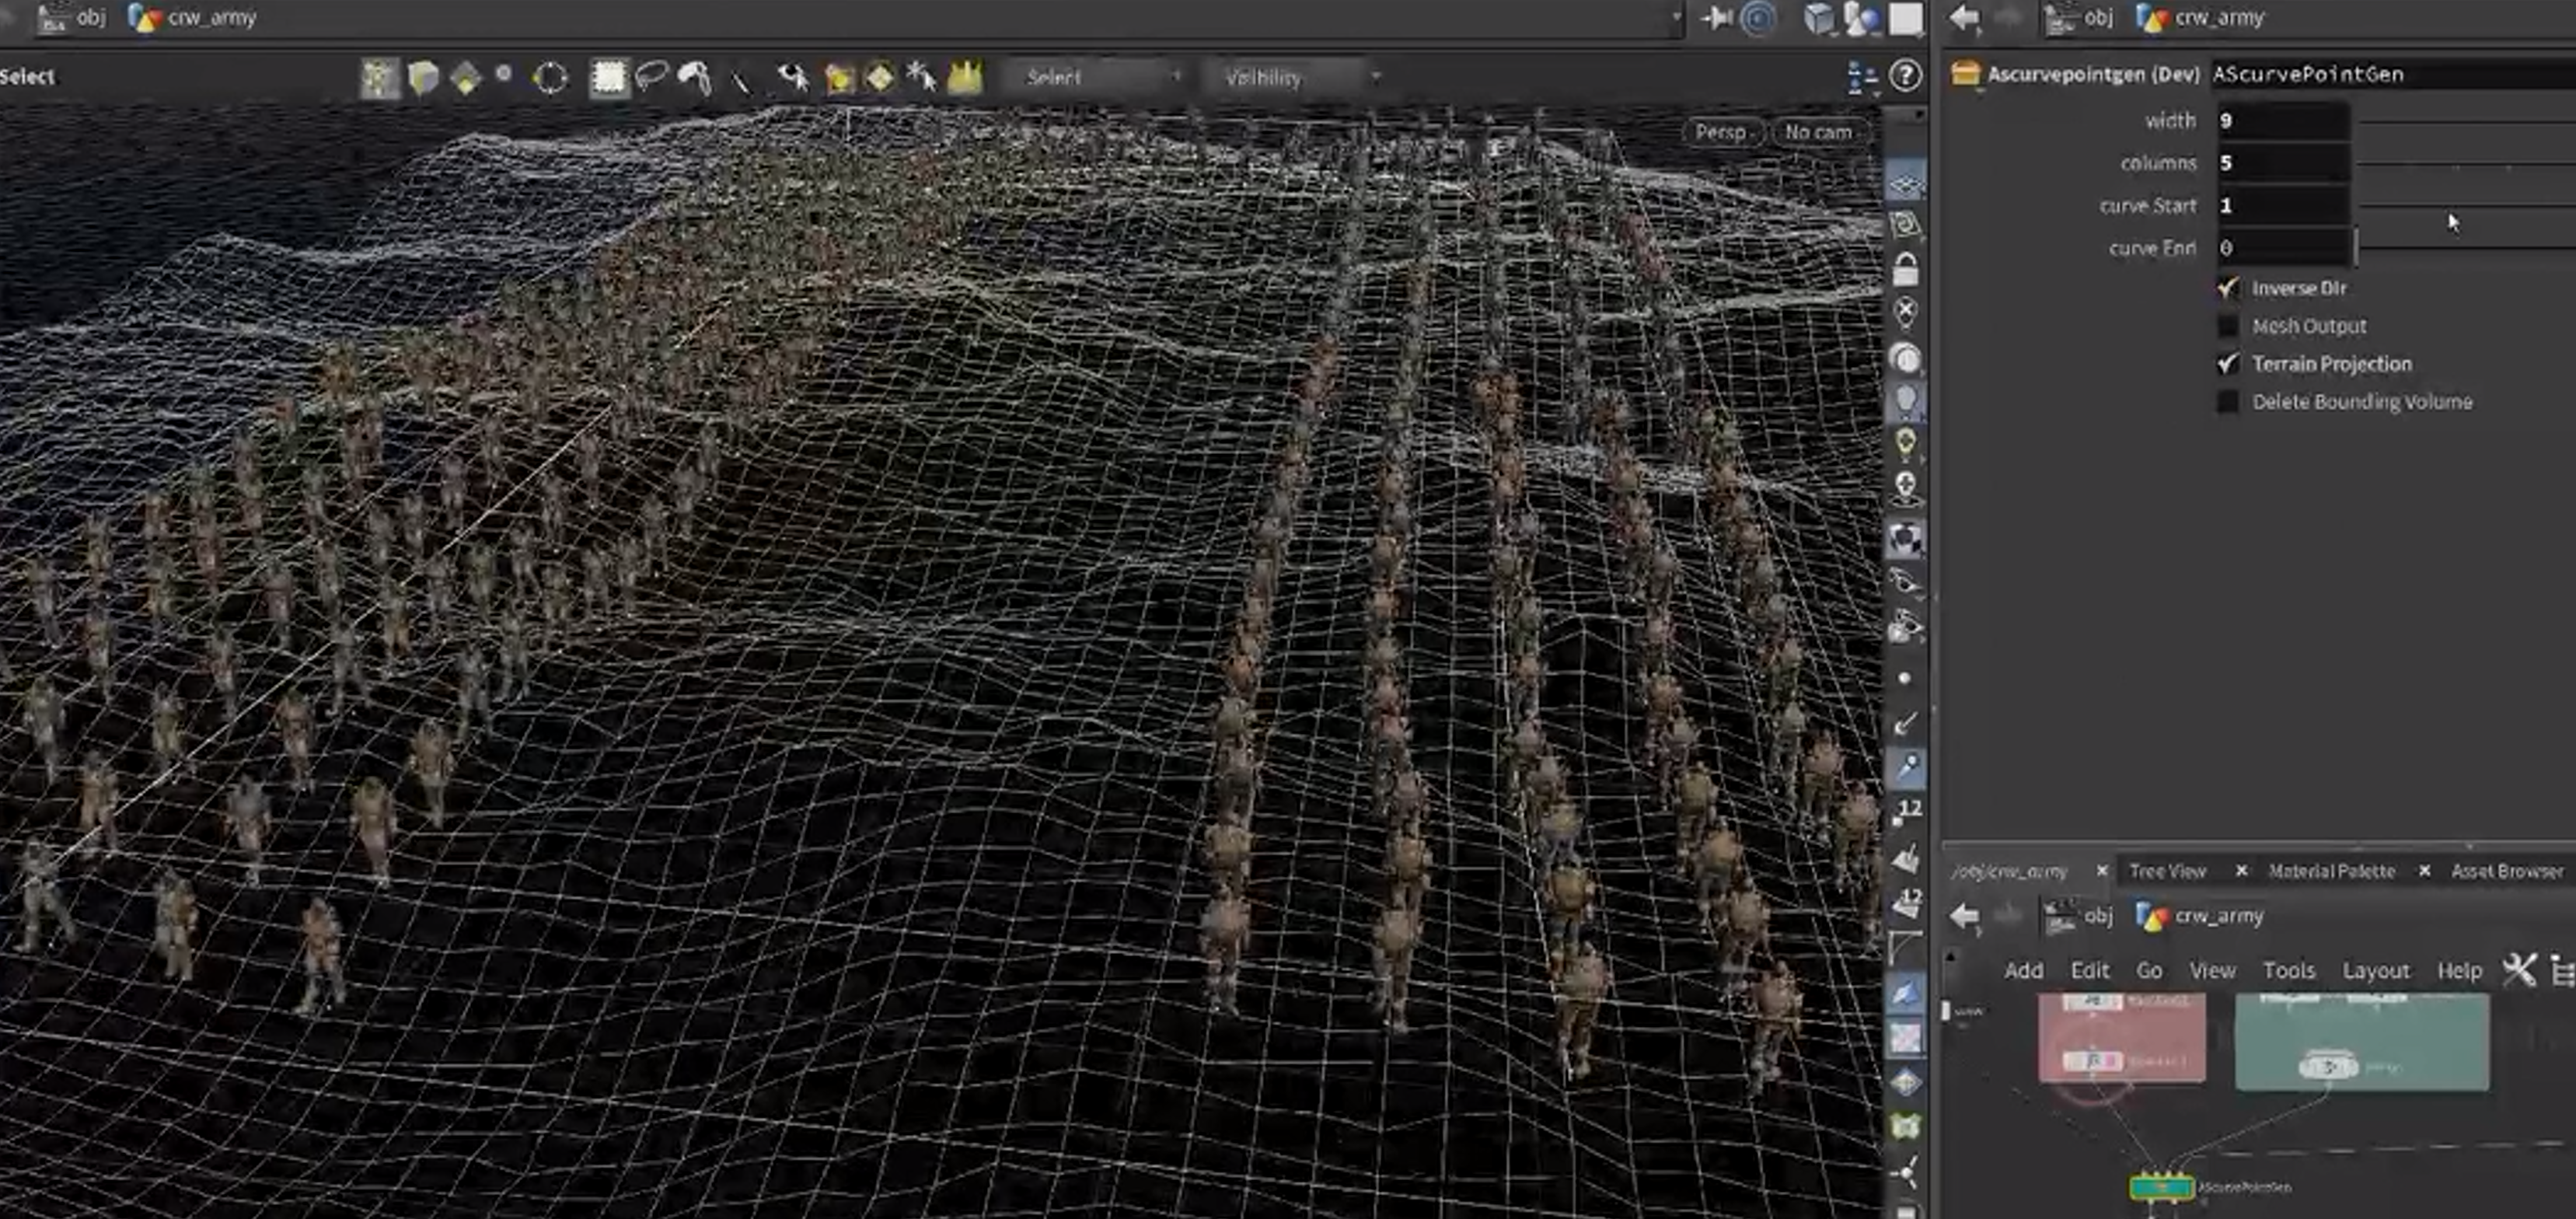The width and height of the screenshot is (2576, 1219).
Task: Click in the curve End field
Action: click(2282, 247)
